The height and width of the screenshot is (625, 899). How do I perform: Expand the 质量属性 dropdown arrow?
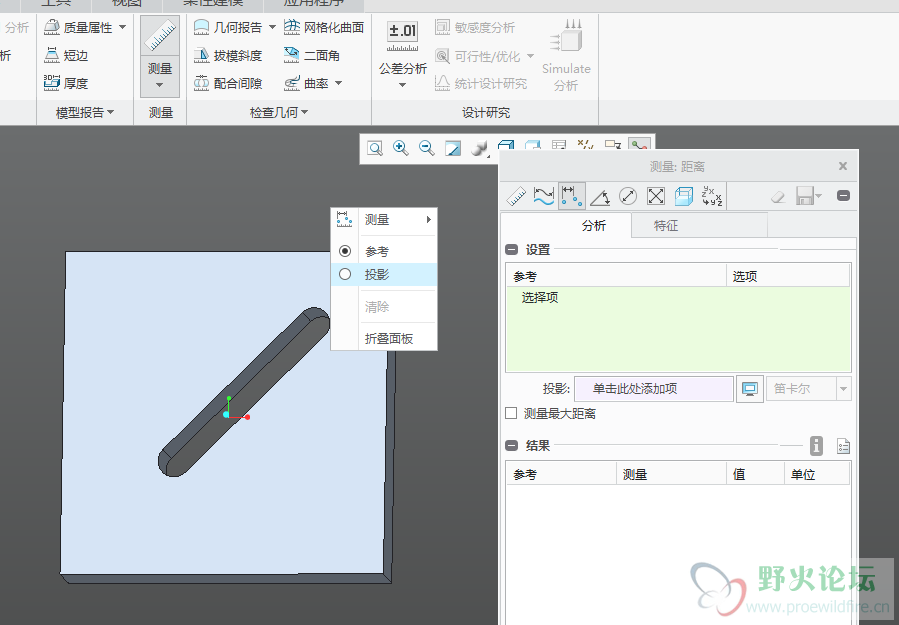pyautogui.click(x=122, y=27)
